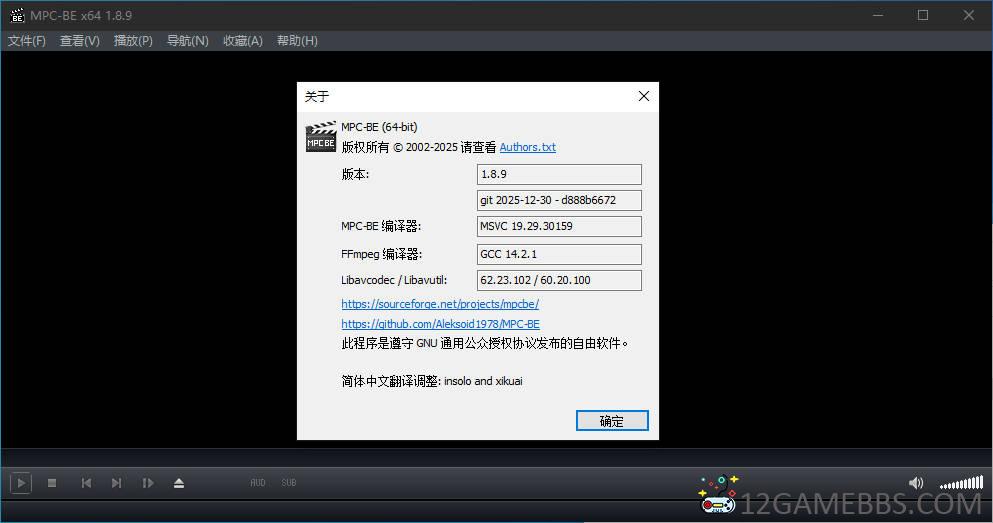Mute audio with the speaker icon
This screenshot has width=993, height=523.
pyautogui.click(x=916, y=483)
